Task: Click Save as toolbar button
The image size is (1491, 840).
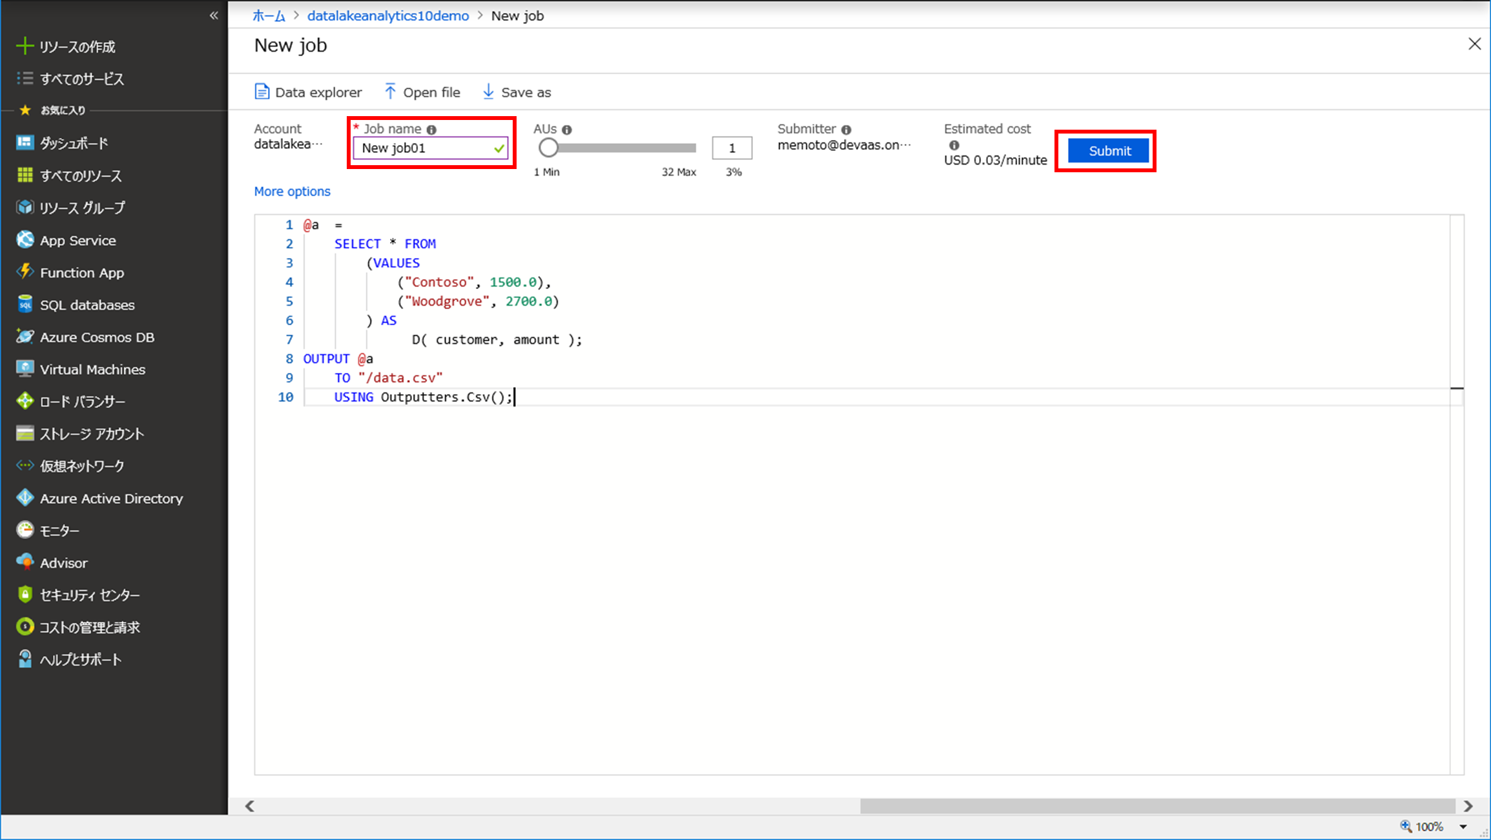Action: (x=516, y=92)
